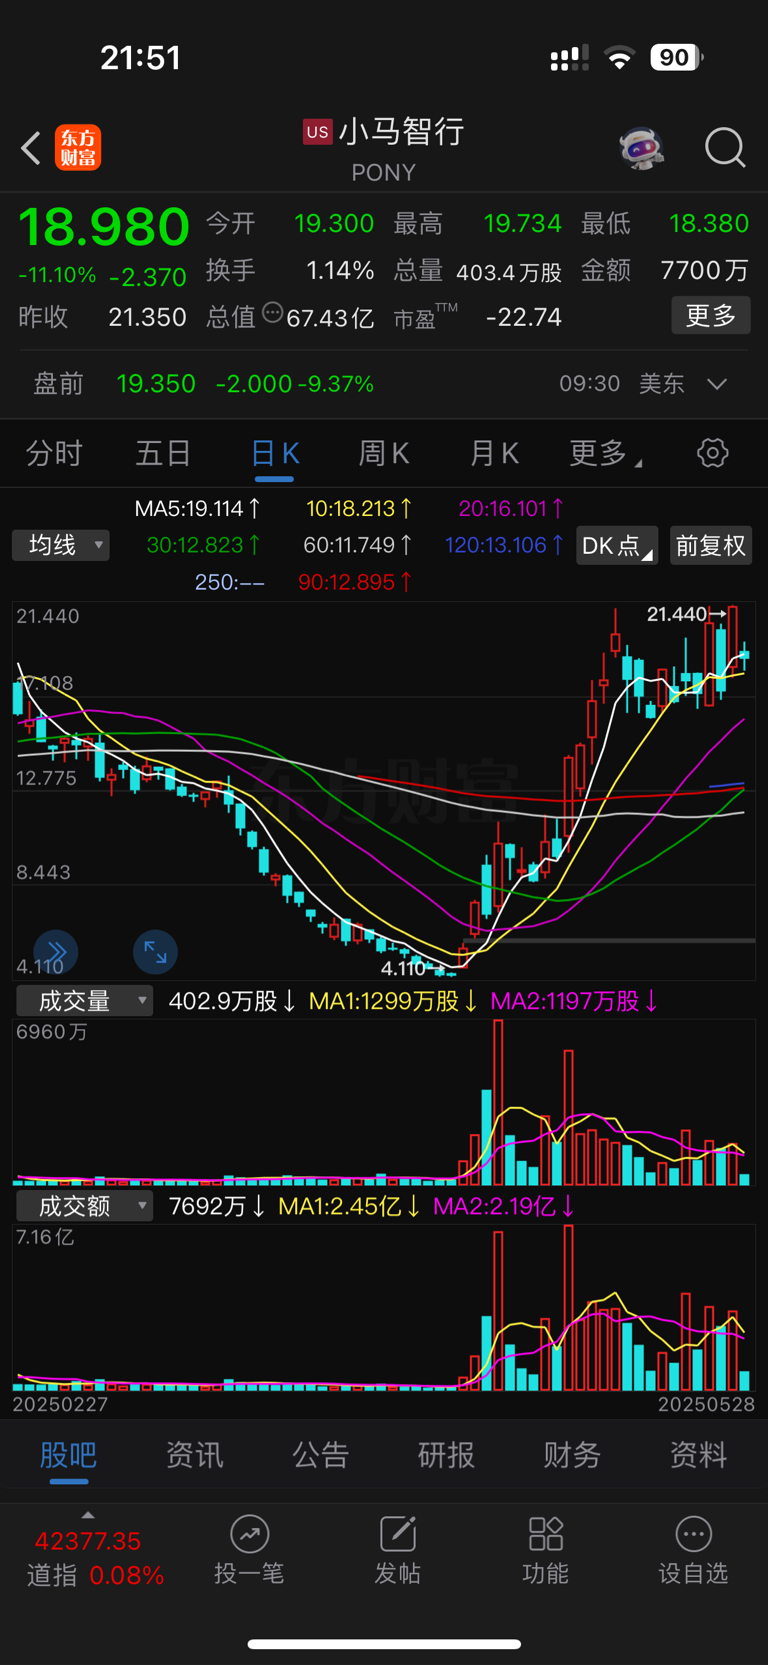Open the DK点 dropdown
The height and width of the screenshot is (1665, 769).
pos(617,545)
